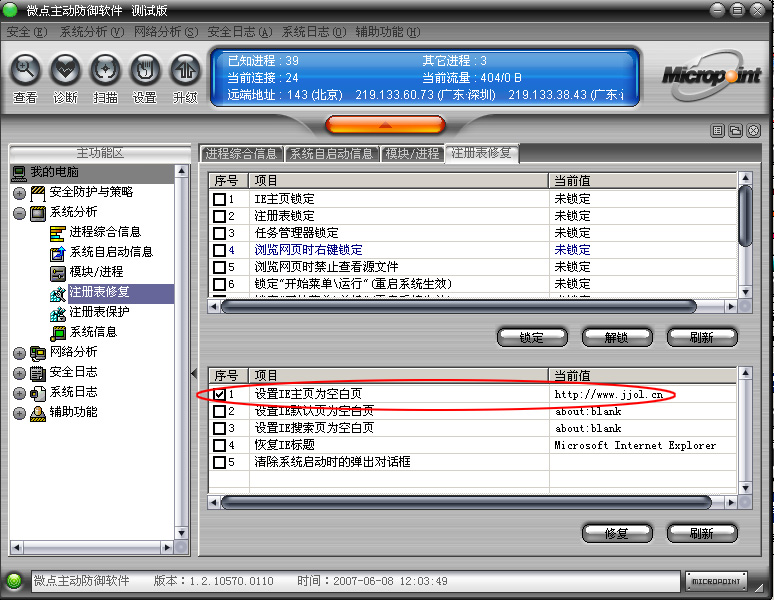Expand the 安全防护与策略 tree node

pyautogui.click(x=20, y=192)
